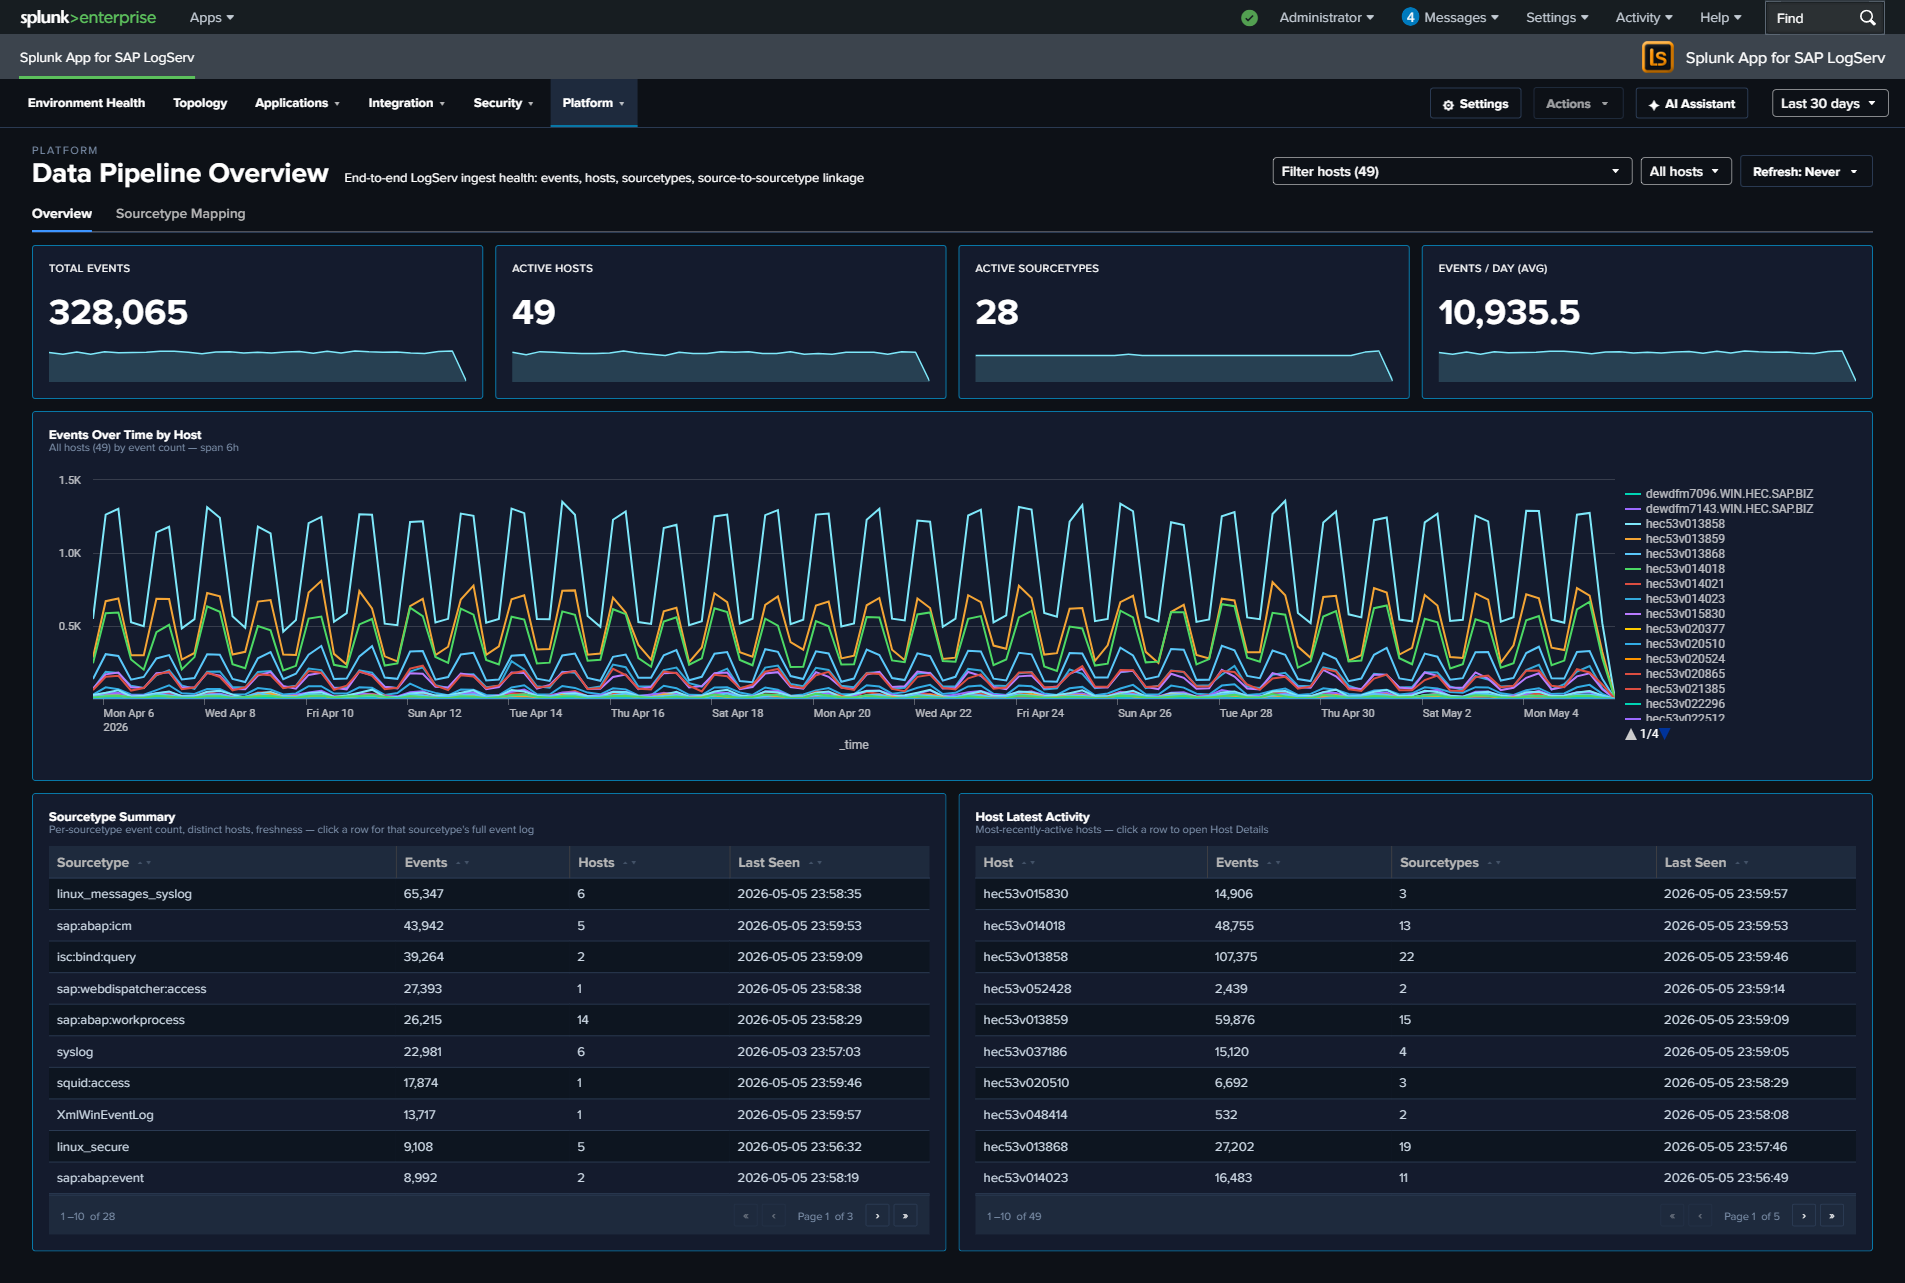The height and width of the screenshot is (1283, 1905).
Task: Go to next page of Host Latest Activity
Action: pyautogui.click(x=1804, y=1216)
